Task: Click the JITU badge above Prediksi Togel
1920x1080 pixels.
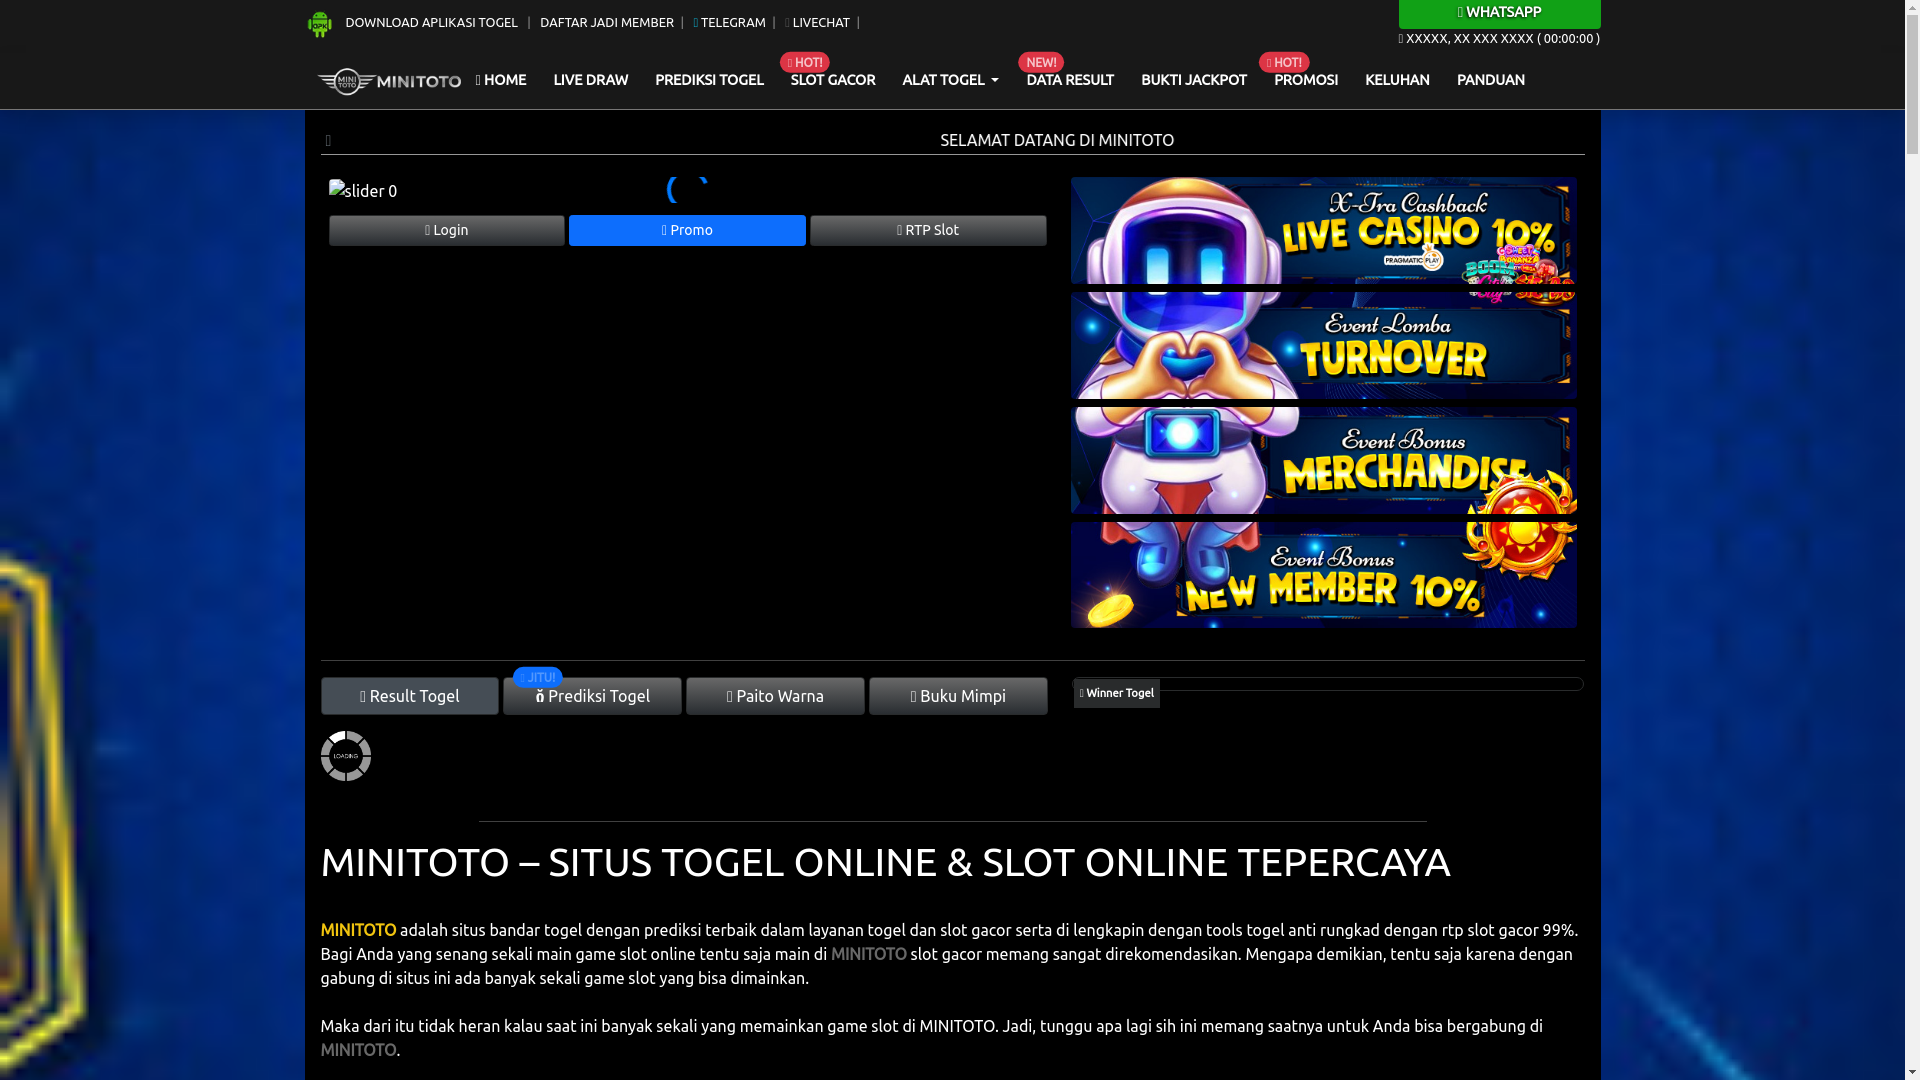Action: coord(538,678)
